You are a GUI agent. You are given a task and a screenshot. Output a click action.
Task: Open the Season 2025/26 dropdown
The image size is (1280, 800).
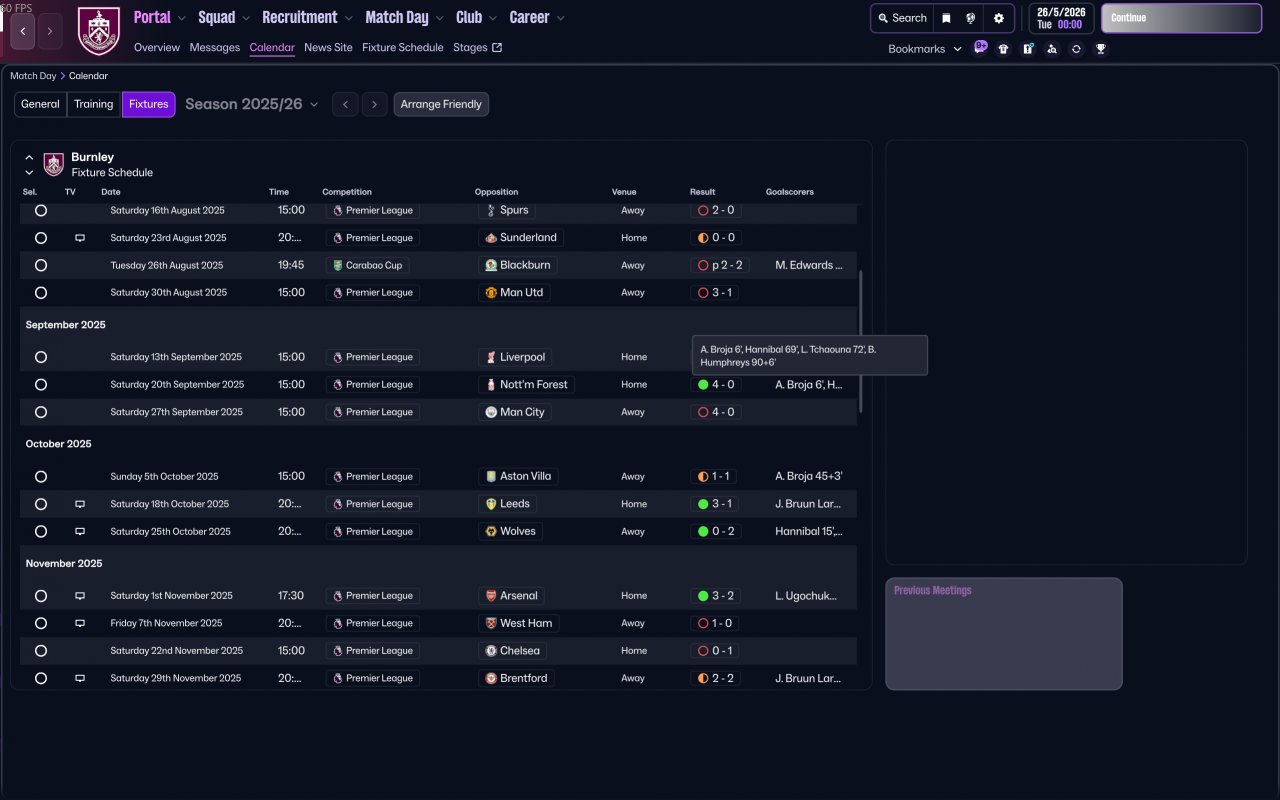pos(252,104)
